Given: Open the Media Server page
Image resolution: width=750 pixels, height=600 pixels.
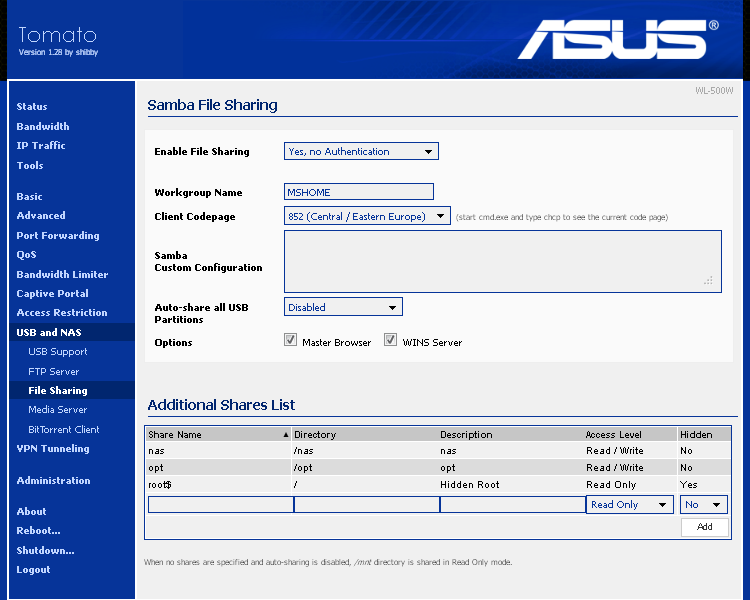Looking at the screenshot, I should [x=58, y=410].
